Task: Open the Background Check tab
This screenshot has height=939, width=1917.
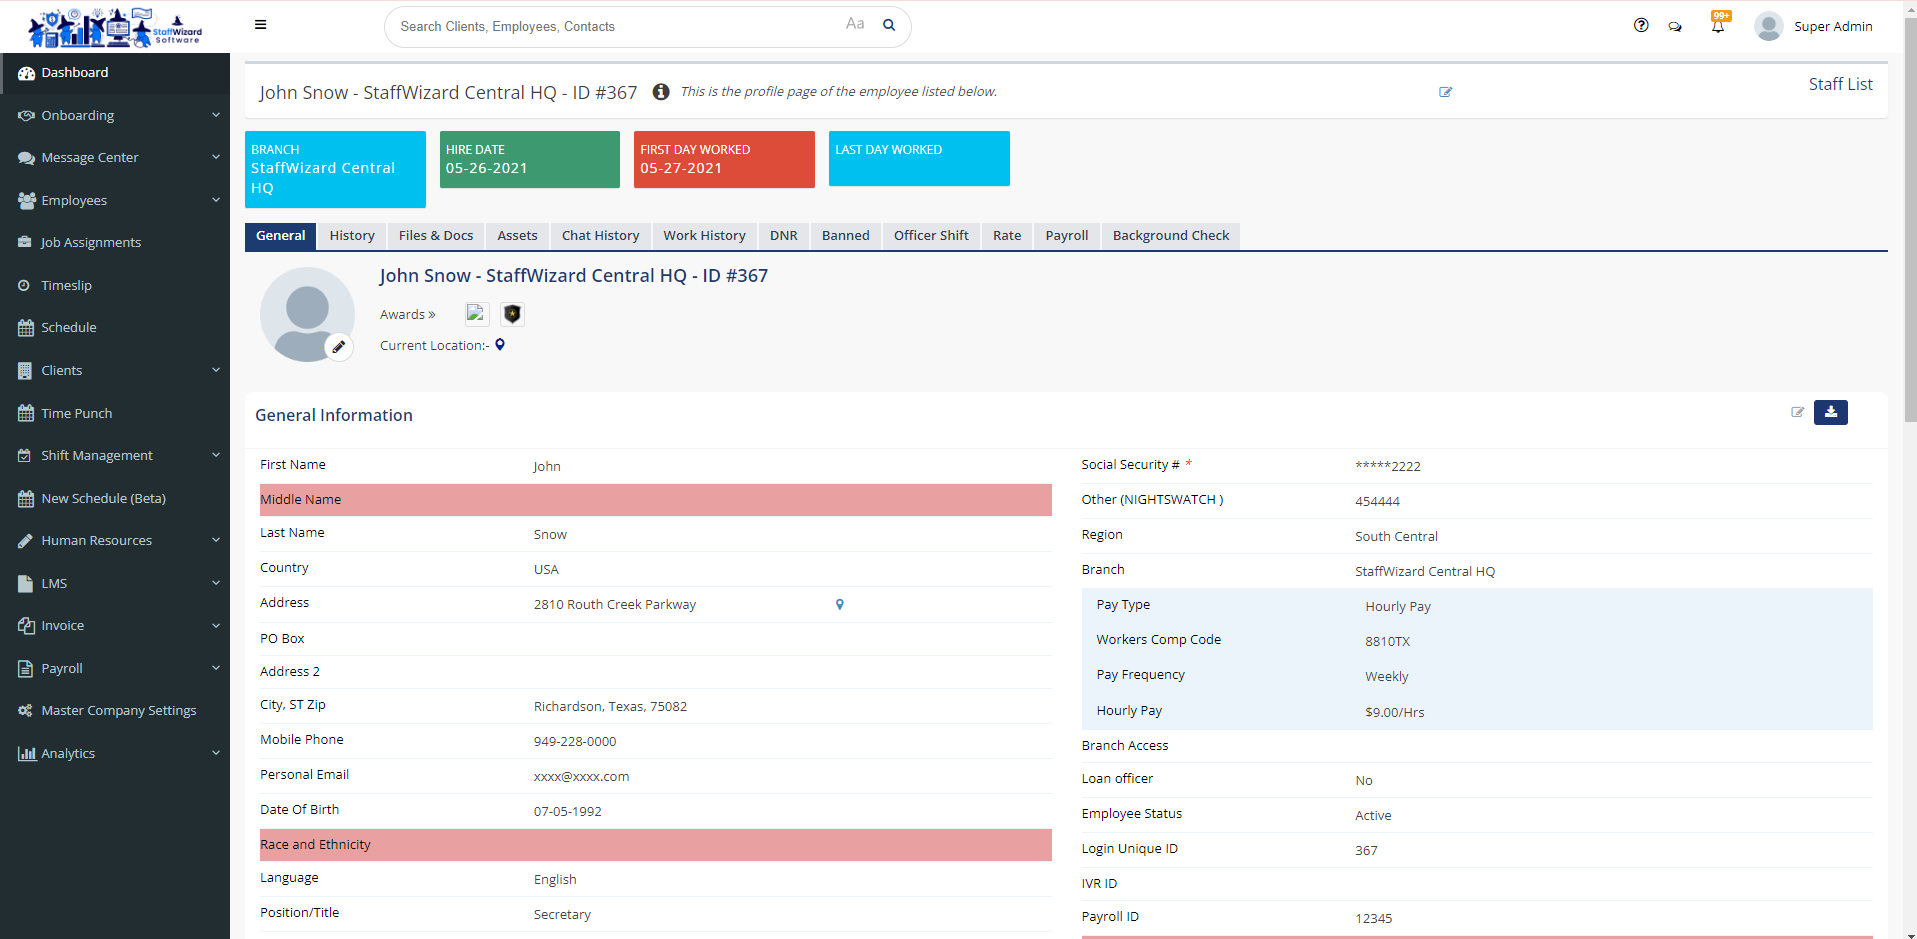Action: pyautogui.click(x=1170, y=236)
